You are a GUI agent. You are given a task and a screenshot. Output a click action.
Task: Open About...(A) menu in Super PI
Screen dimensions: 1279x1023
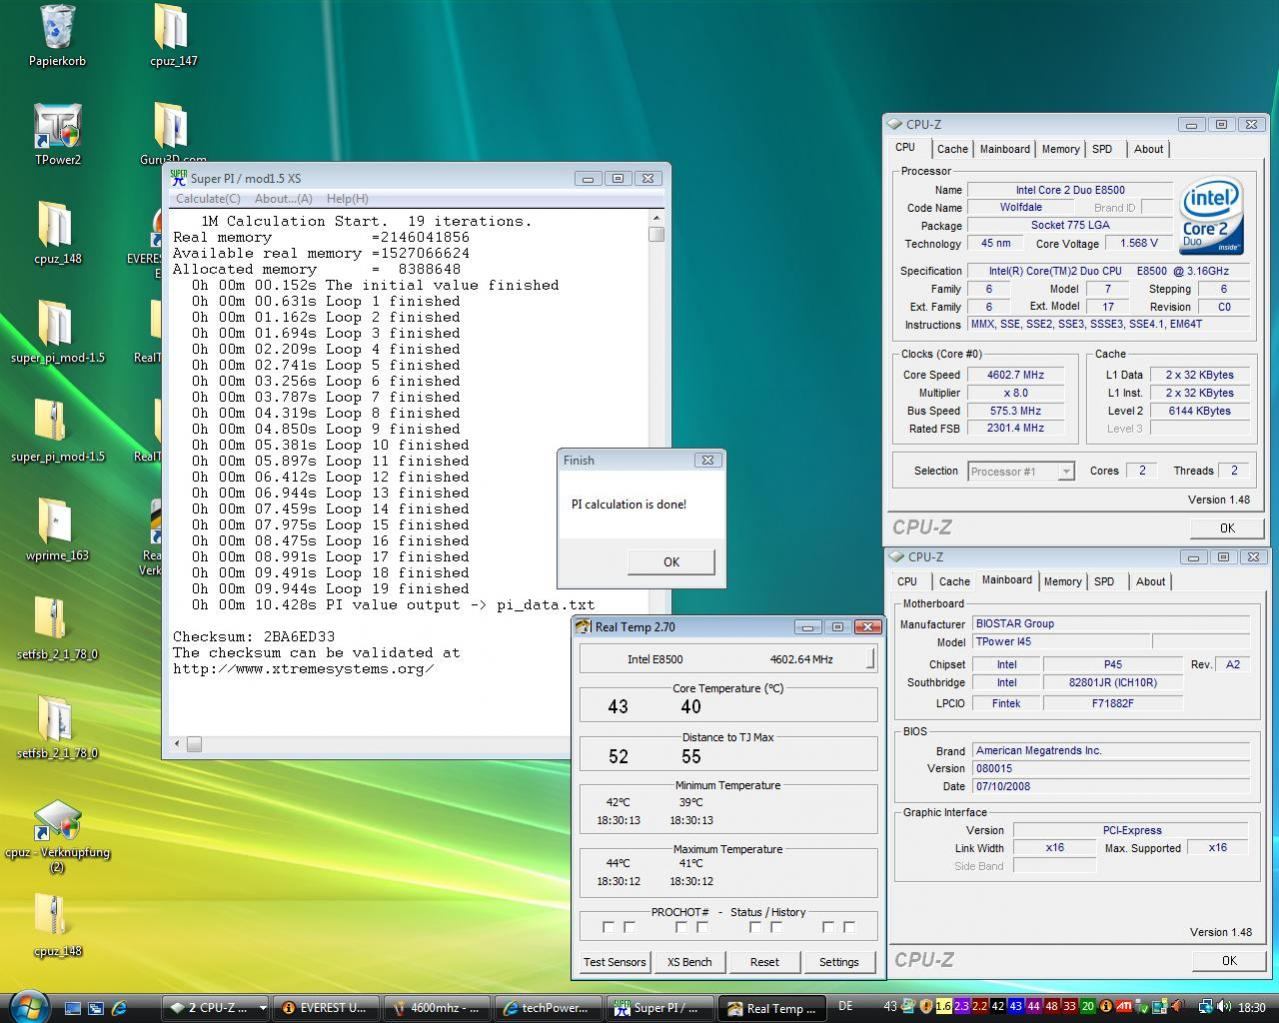pyautogui.click(x=283, y=199)
